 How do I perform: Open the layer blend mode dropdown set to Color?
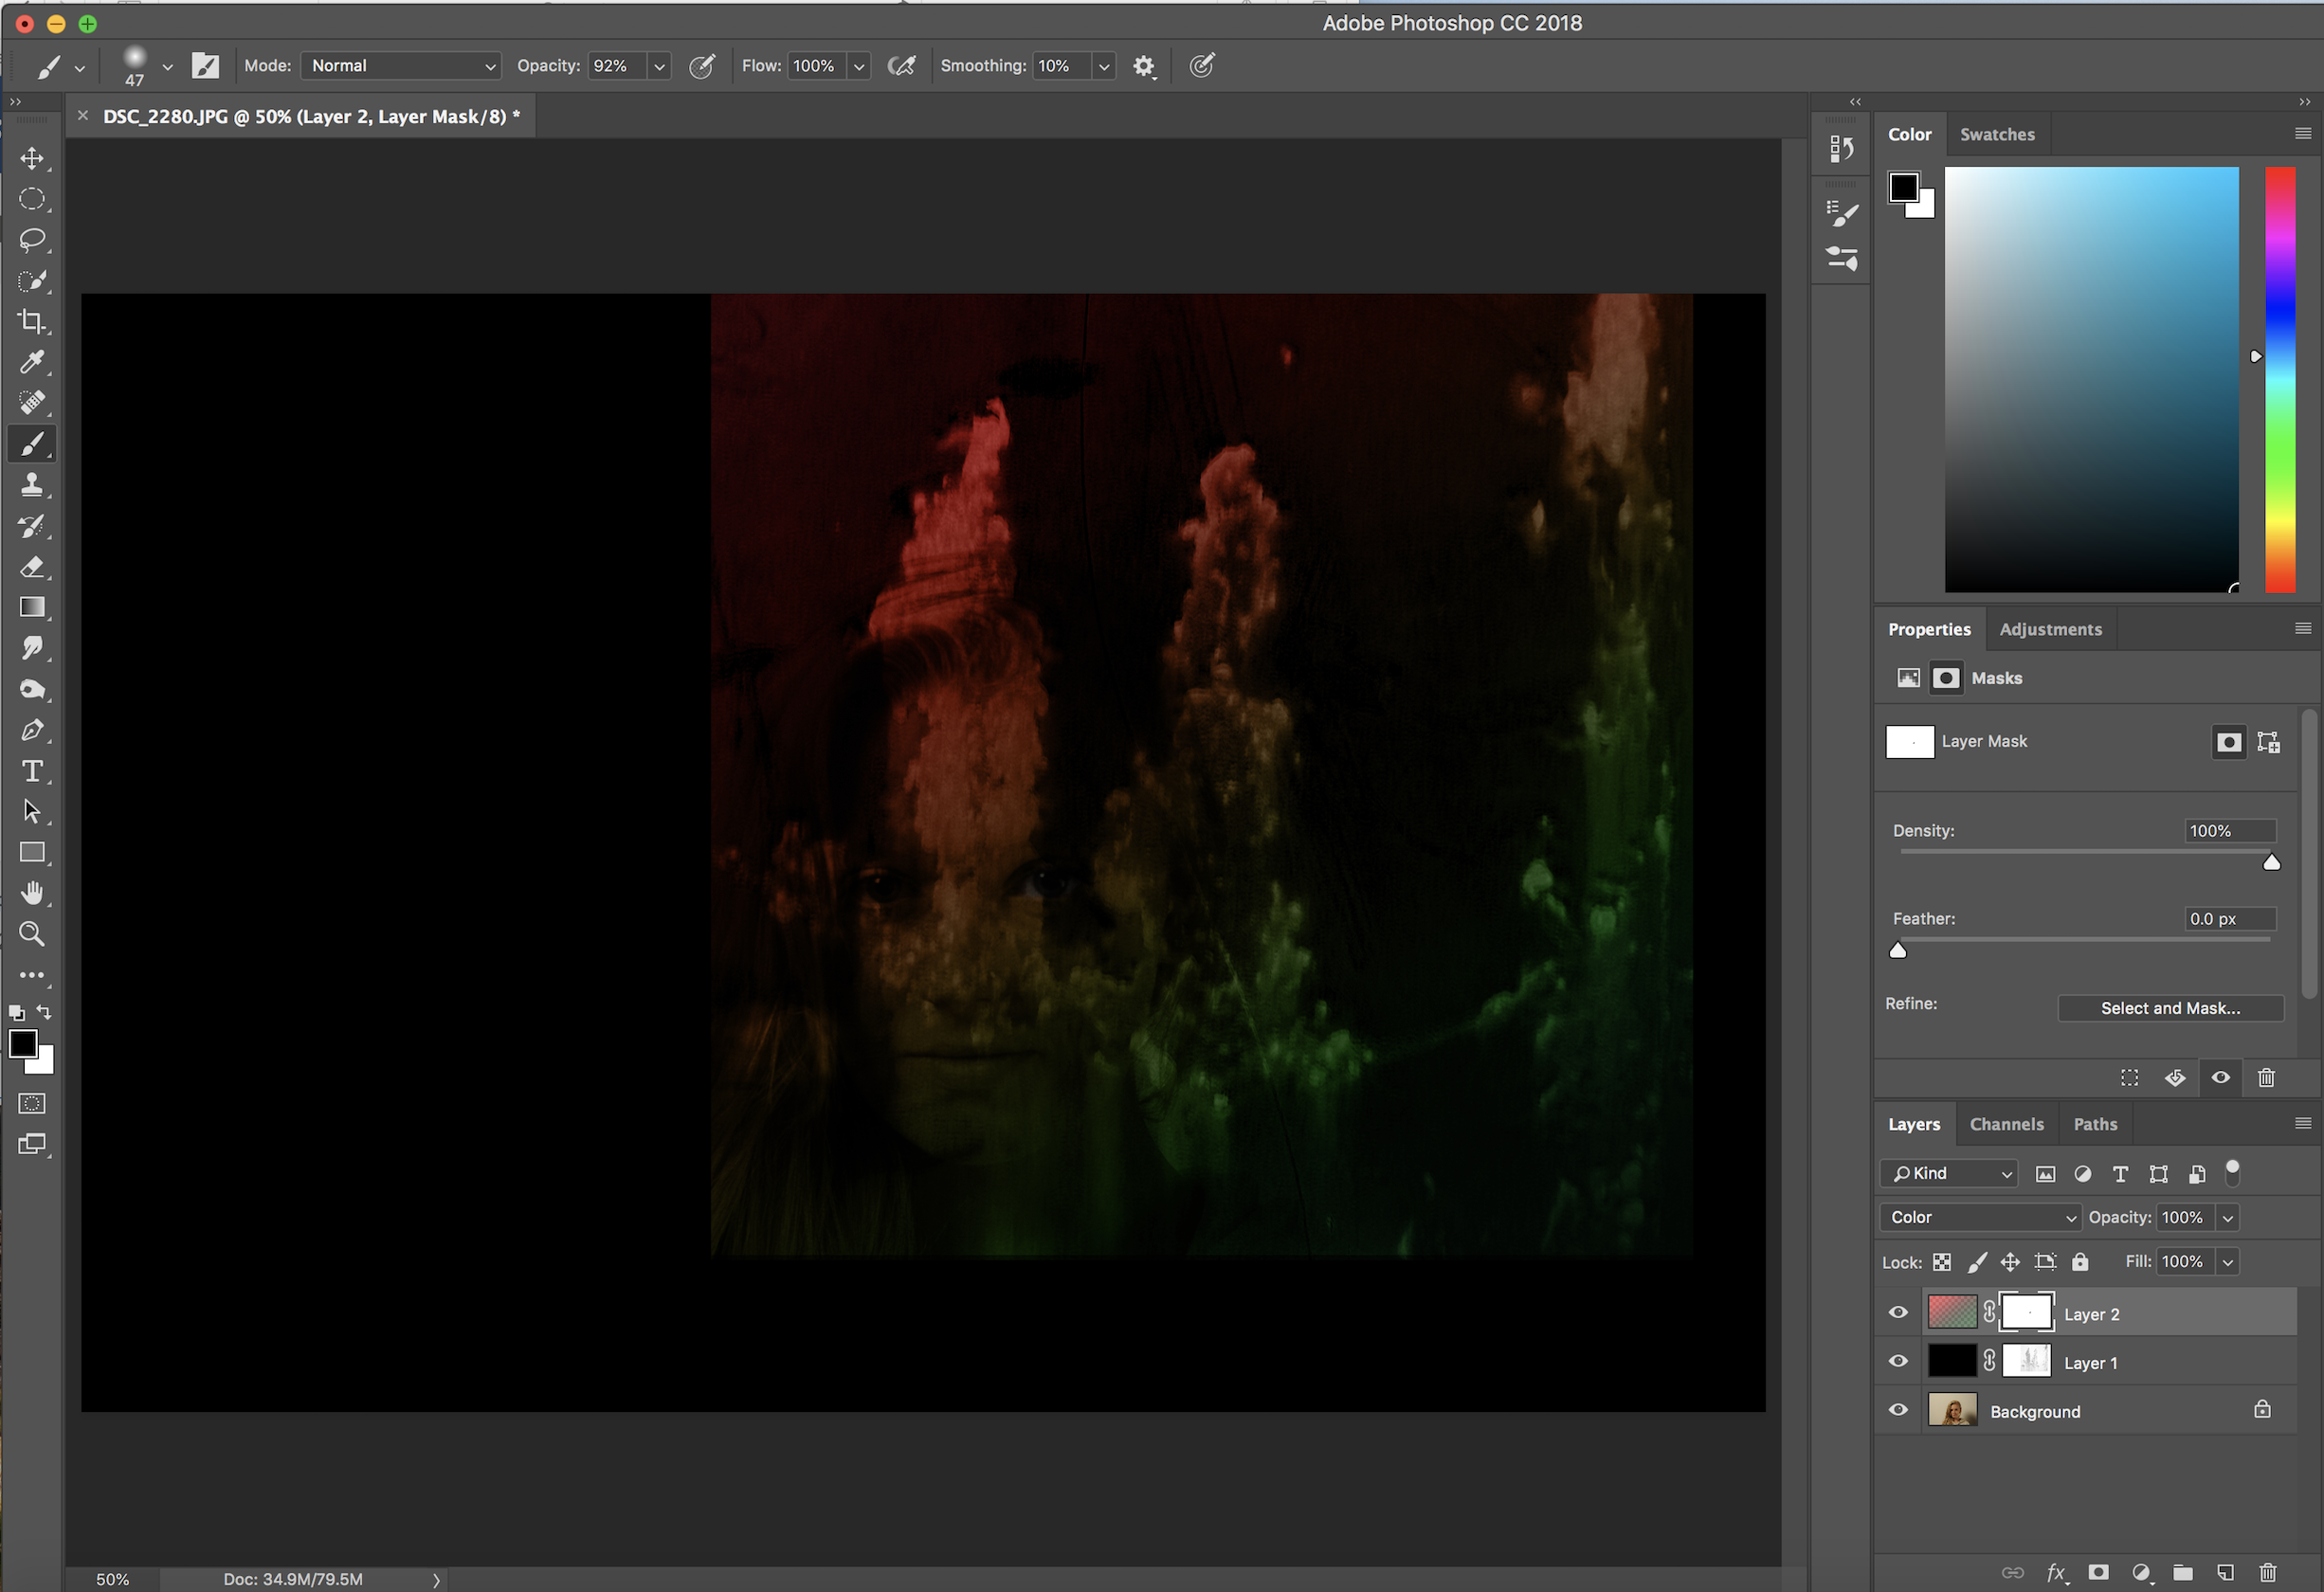[1979, 1217]
